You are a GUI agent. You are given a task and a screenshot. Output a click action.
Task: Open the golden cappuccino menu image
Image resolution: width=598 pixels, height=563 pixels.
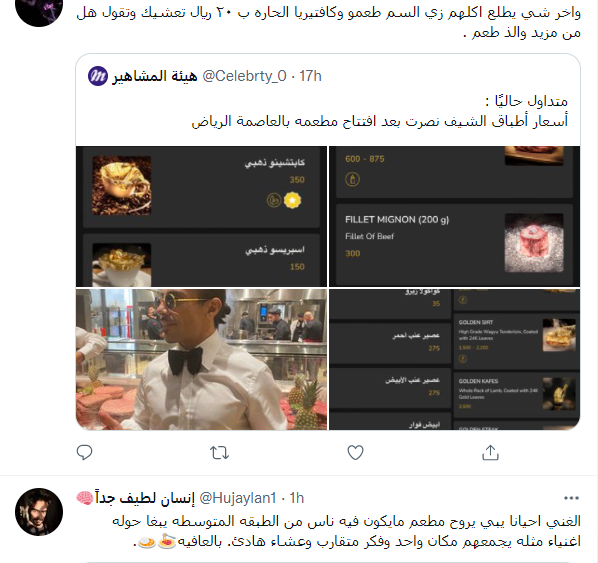tap(201, 216)
